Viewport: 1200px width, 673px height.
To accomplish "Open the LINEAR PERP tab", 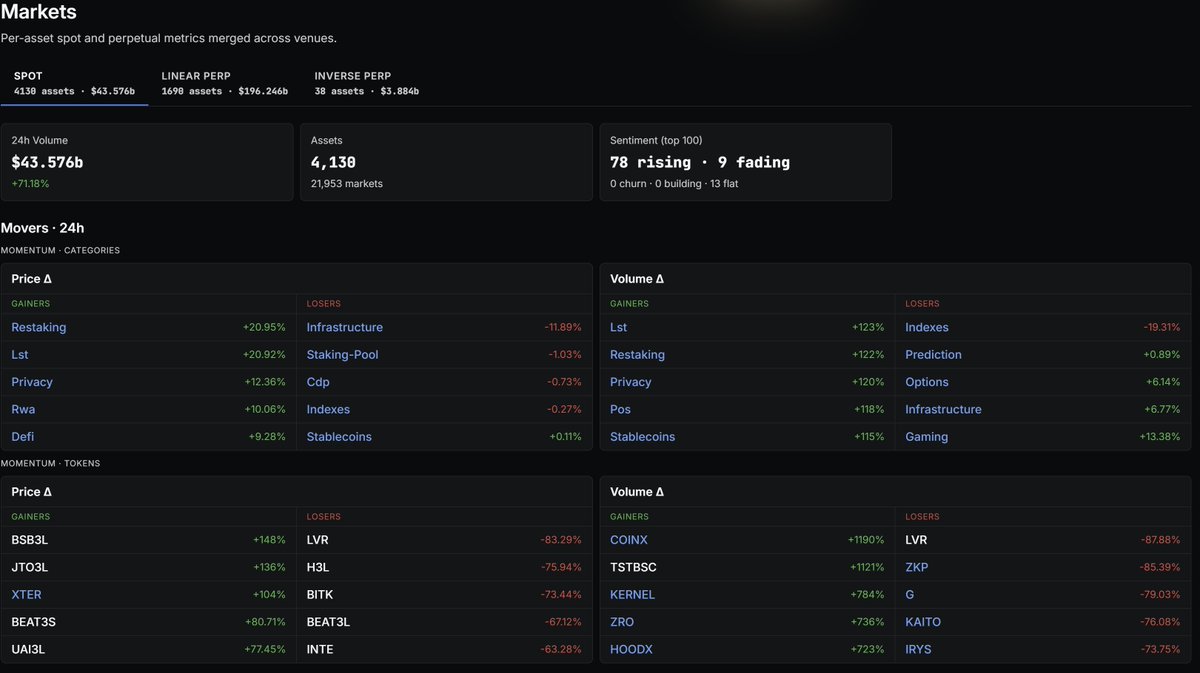I will (x=224, y=83).
